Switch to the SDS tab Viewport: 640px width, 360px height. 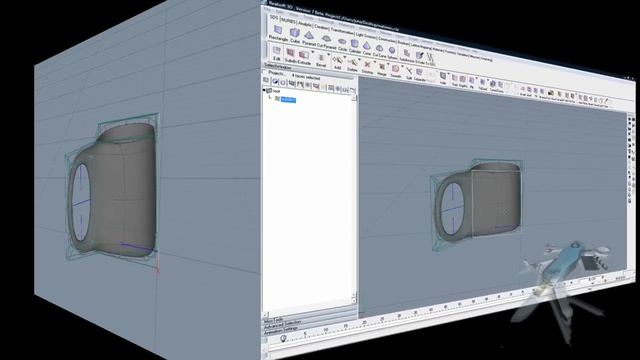coord(273,18)
